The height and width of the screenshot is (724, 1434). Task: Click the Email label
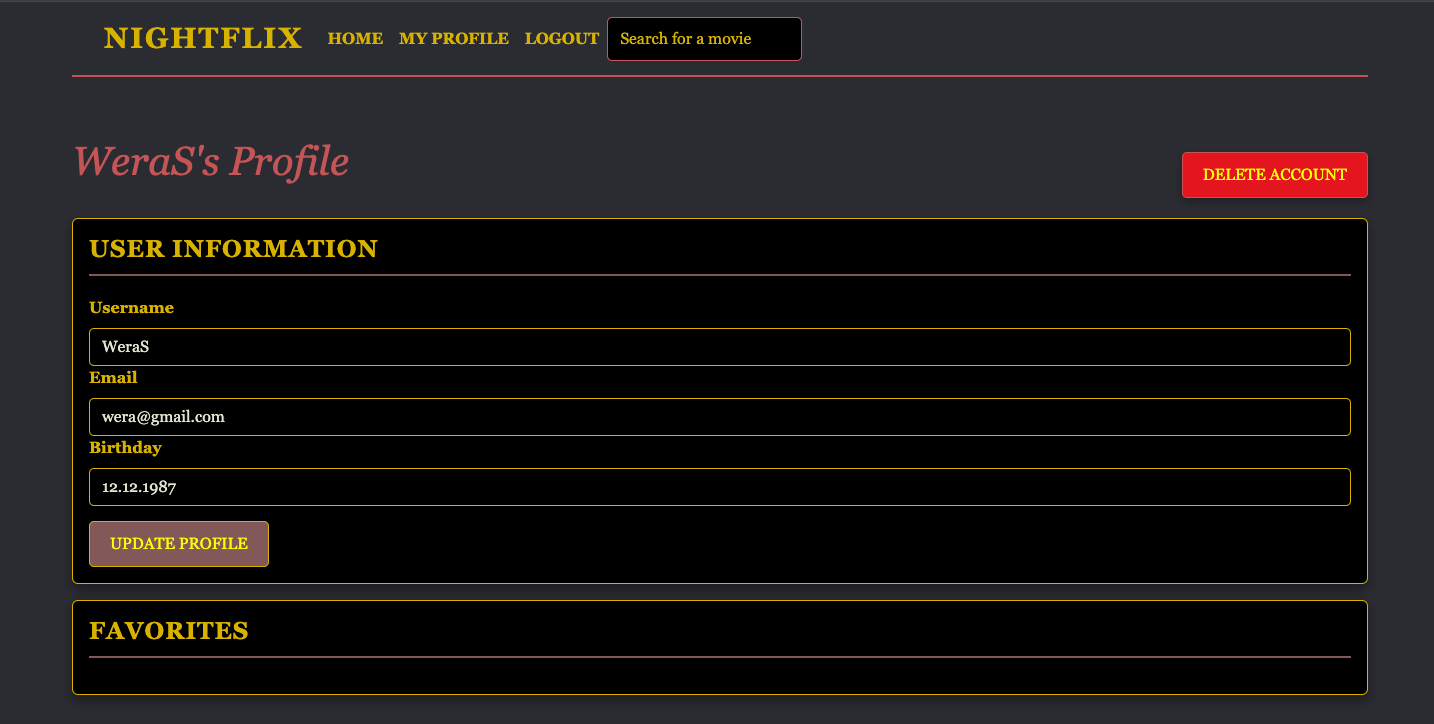point(113,378)
